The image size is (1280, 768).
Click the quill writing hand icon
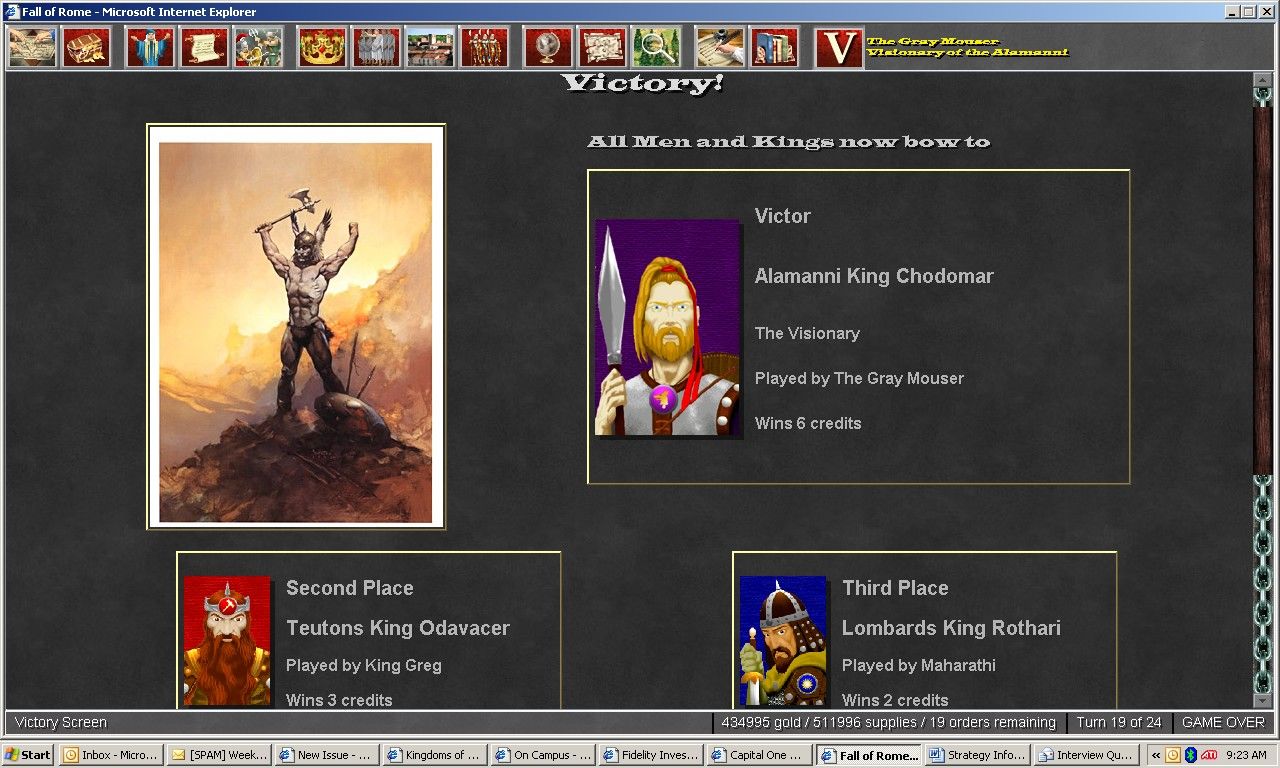(720, 47)
